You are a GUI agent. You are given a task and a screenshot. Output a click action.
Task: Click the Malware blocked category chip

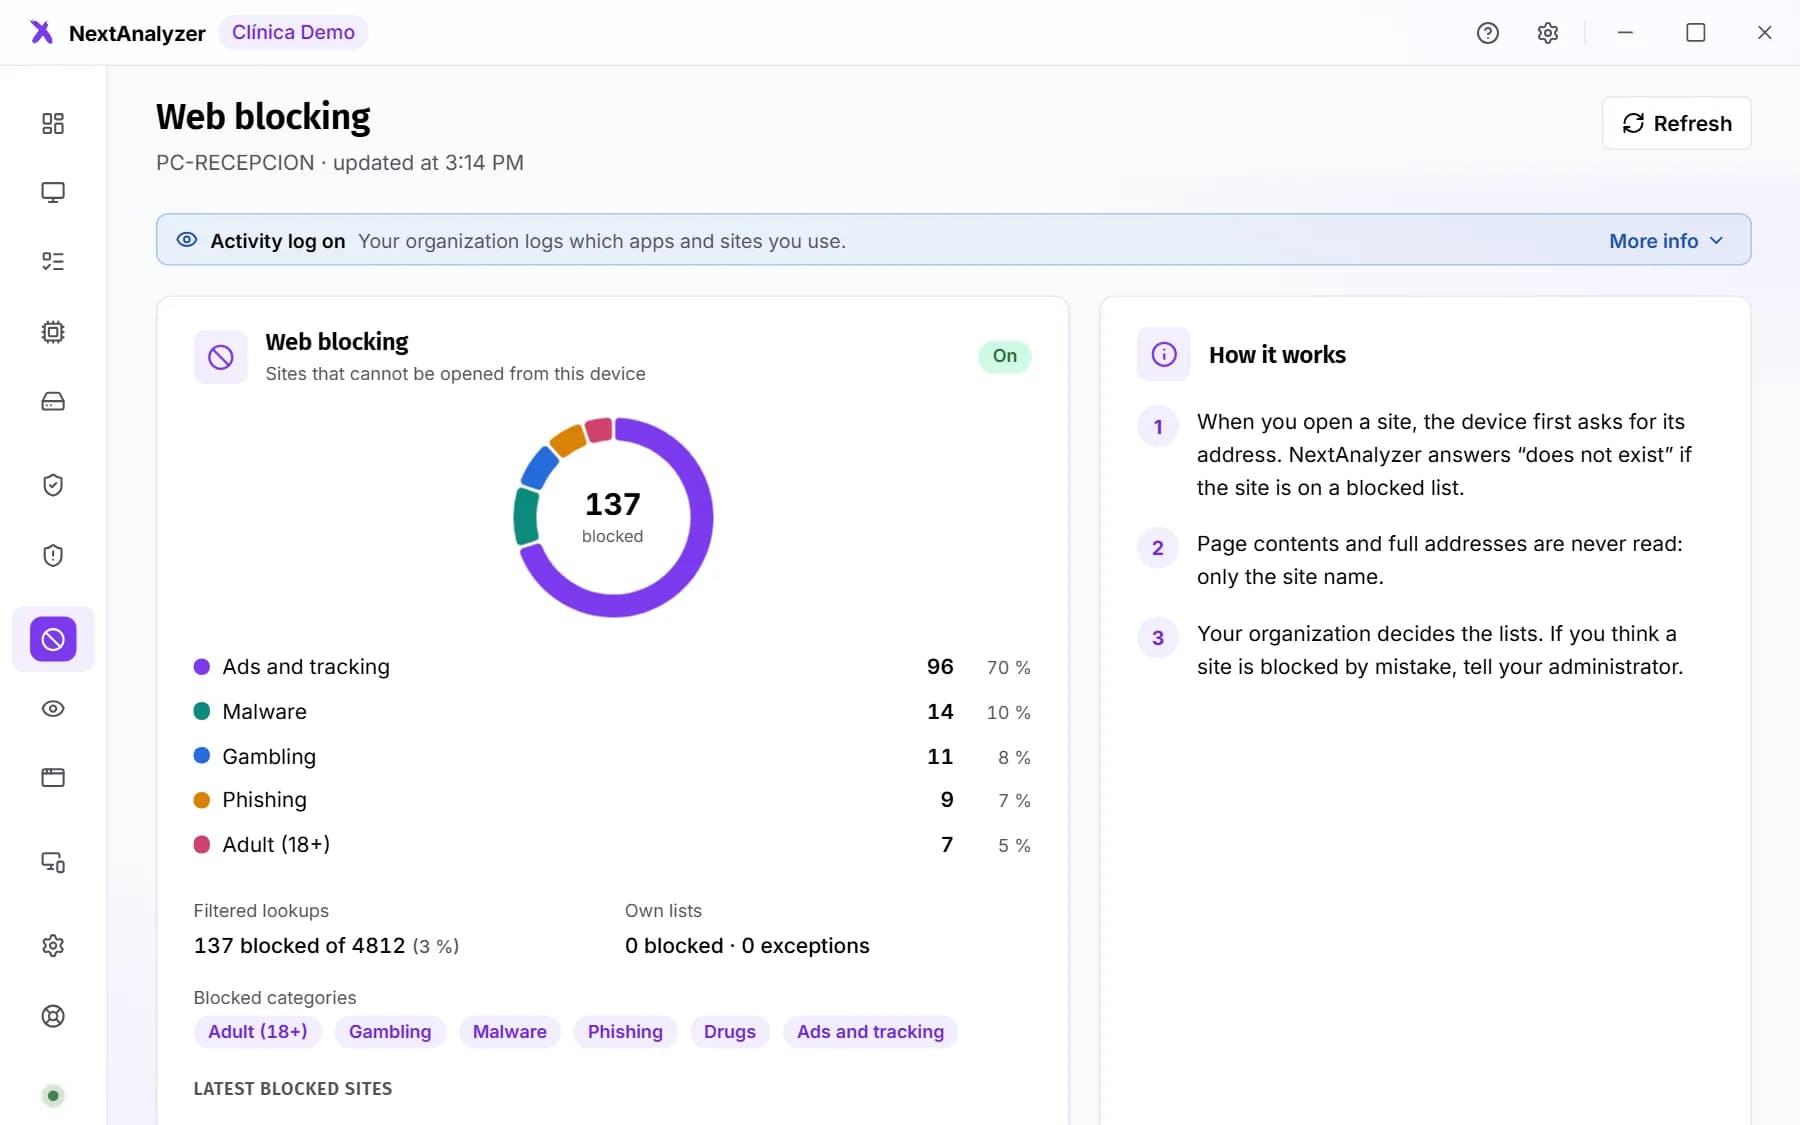point(510,1032)
